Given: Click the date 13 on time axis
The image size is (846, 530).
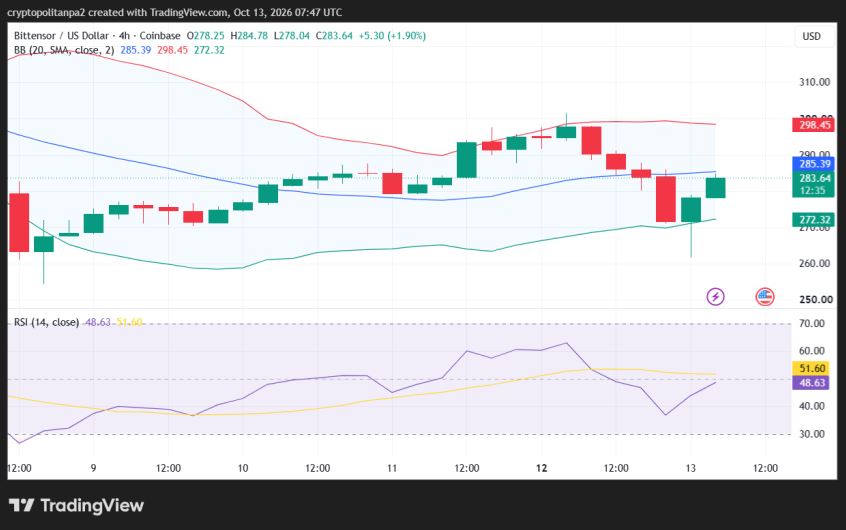Looking at the screenshot, I should pyautogui.click(x=691, y=468).
